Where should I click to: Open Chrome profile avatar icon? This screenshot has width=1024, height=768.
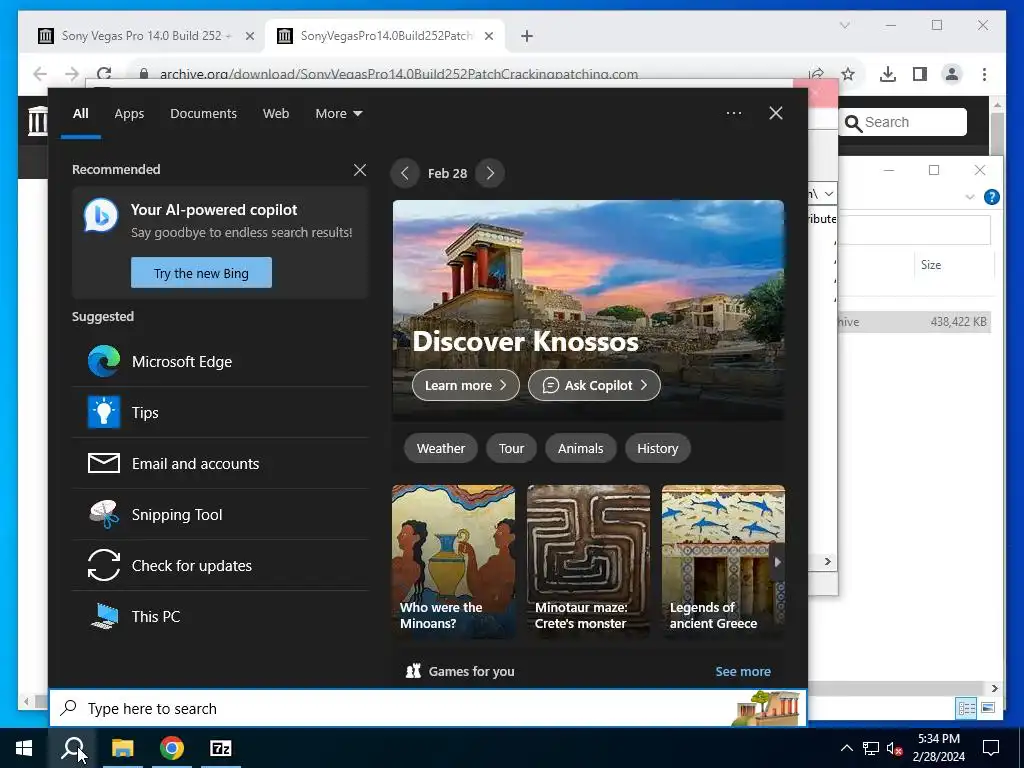952,74
